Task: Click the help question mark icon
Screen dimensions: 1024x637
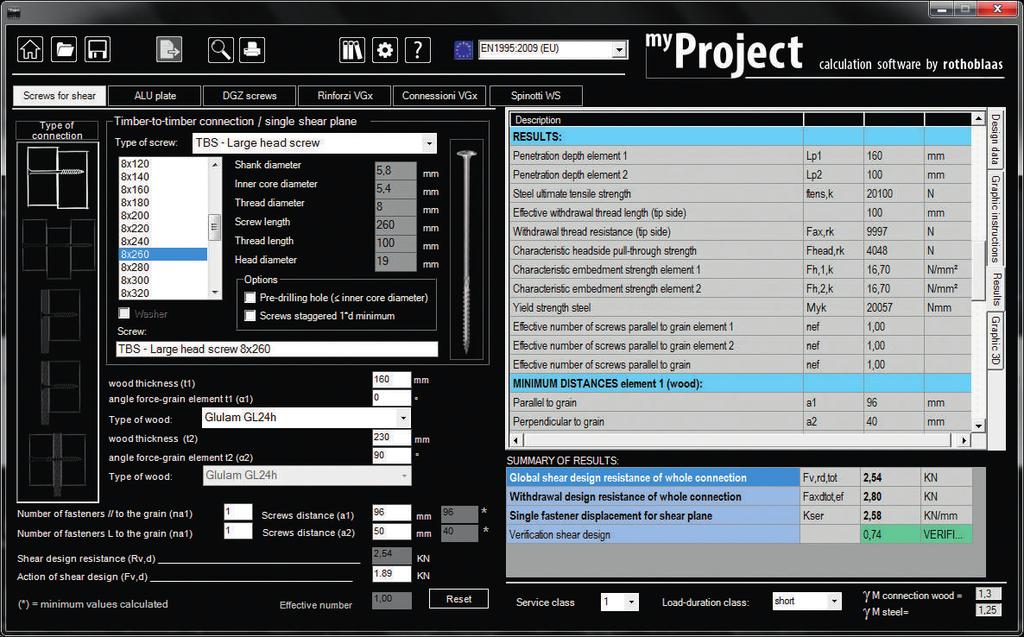Action: pos(418,49)
